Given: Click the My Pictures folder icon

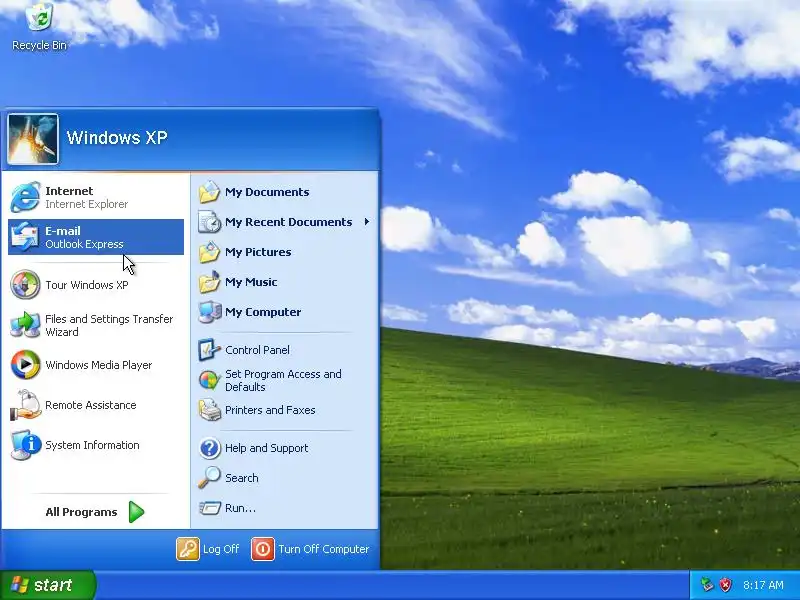Looking at the screenshot, I should pos(209,252).
